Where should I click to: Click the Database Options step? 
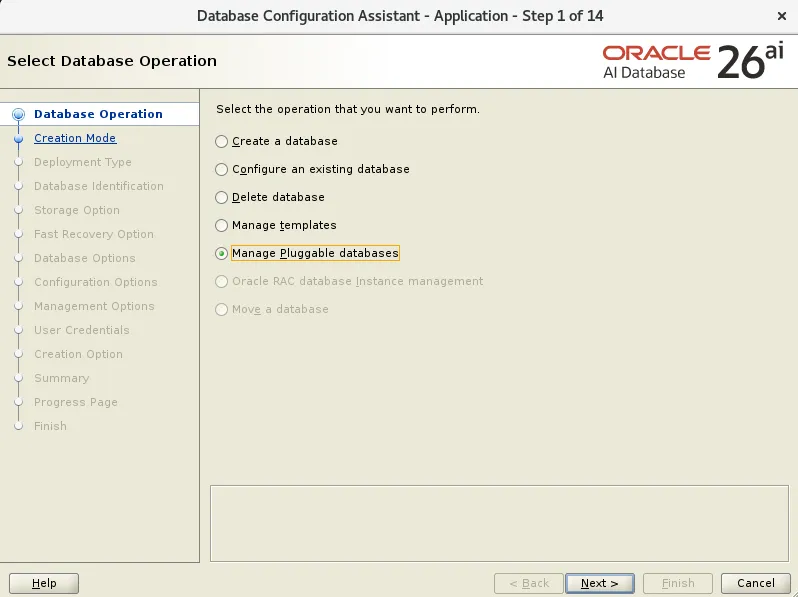pos(84,258)
